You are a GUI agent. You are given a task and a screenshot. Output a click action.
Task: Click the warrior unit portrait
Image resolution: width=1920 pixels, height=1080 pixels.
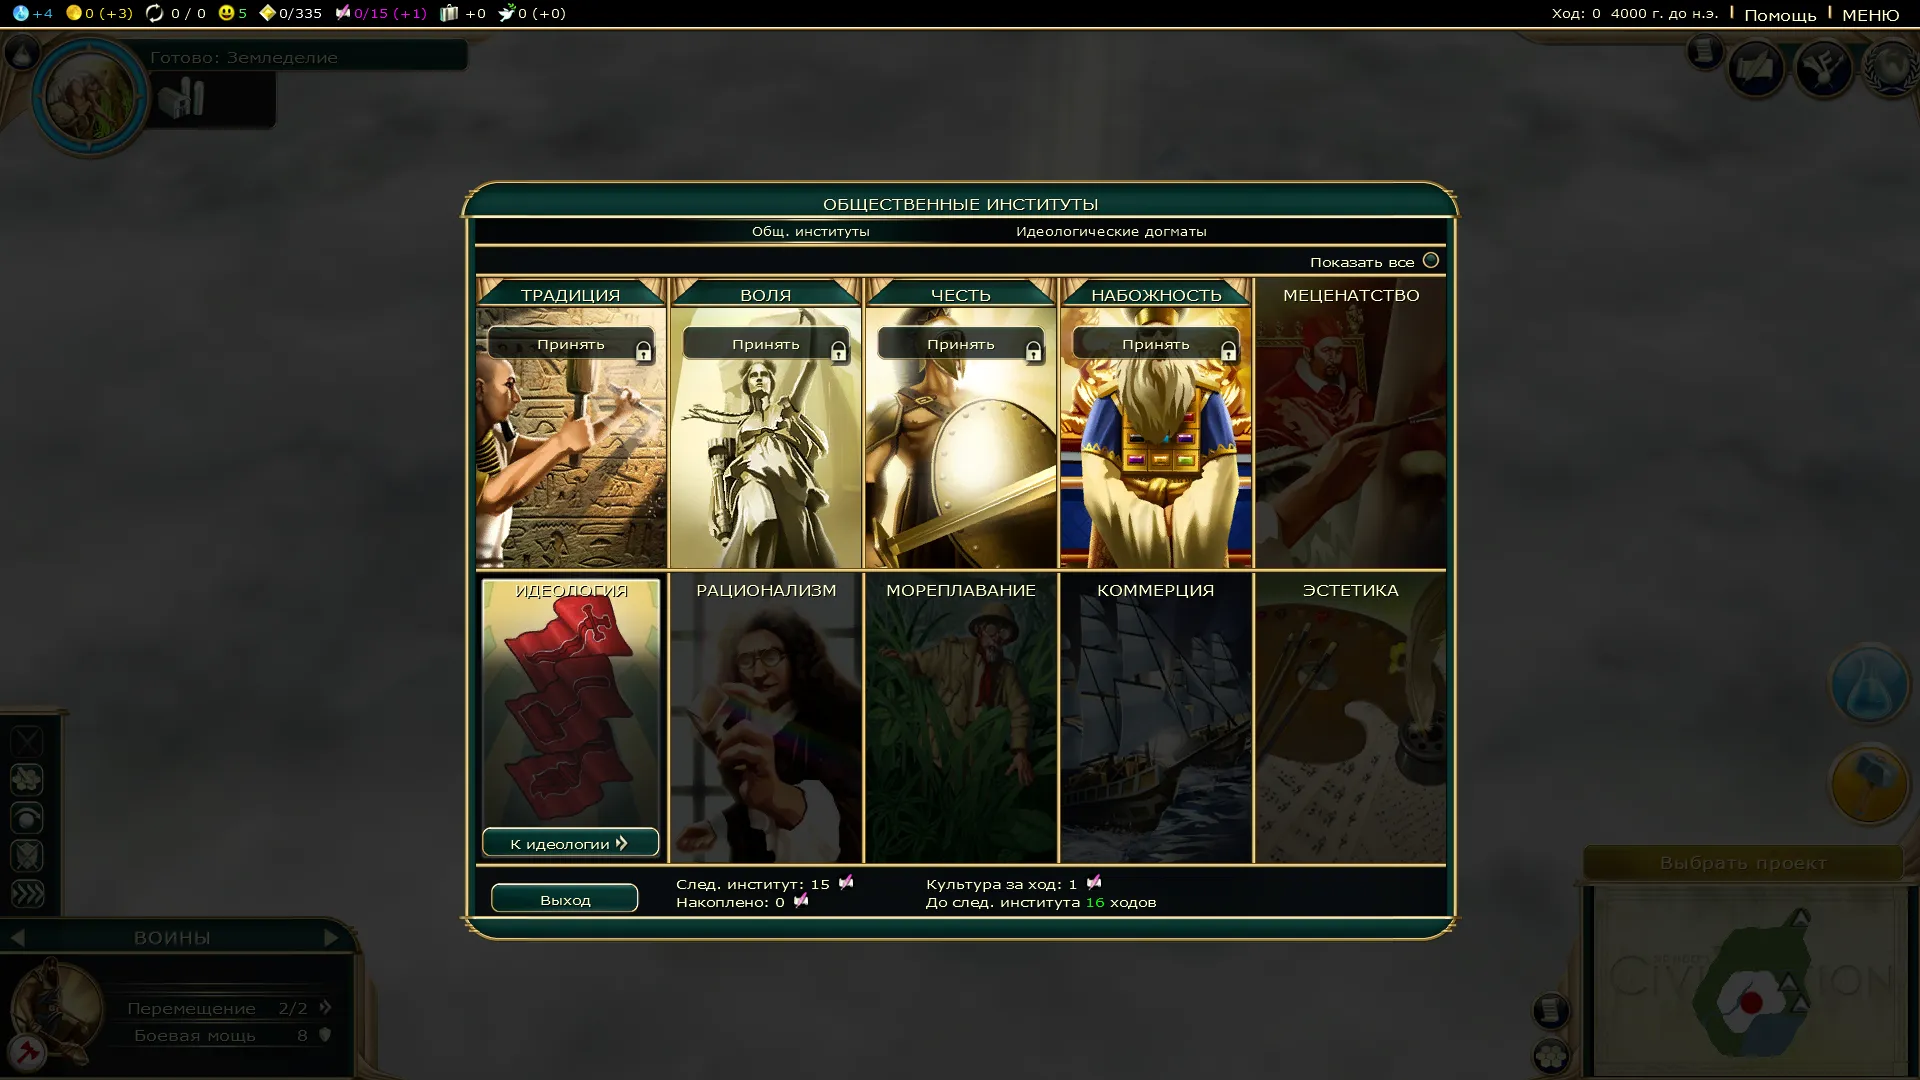tap(57, 1008)
